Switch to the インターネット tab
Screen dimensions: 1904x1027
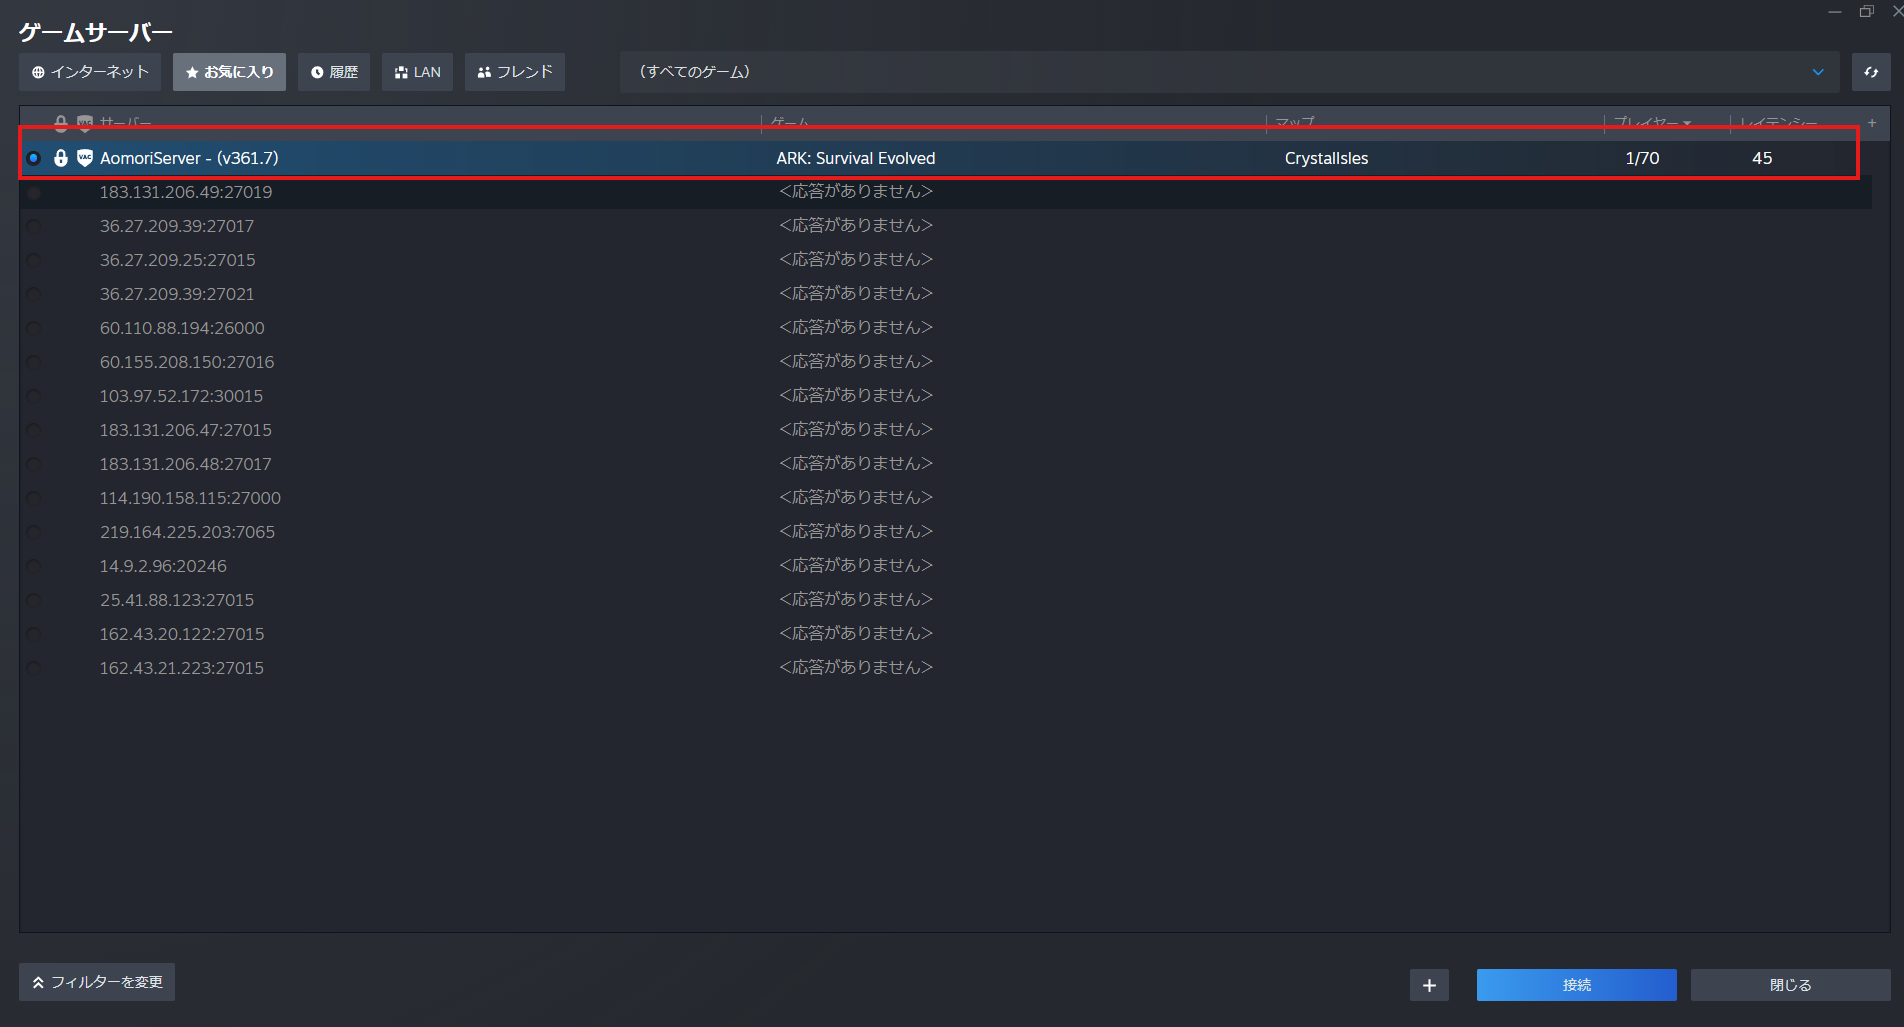point(90,72)
